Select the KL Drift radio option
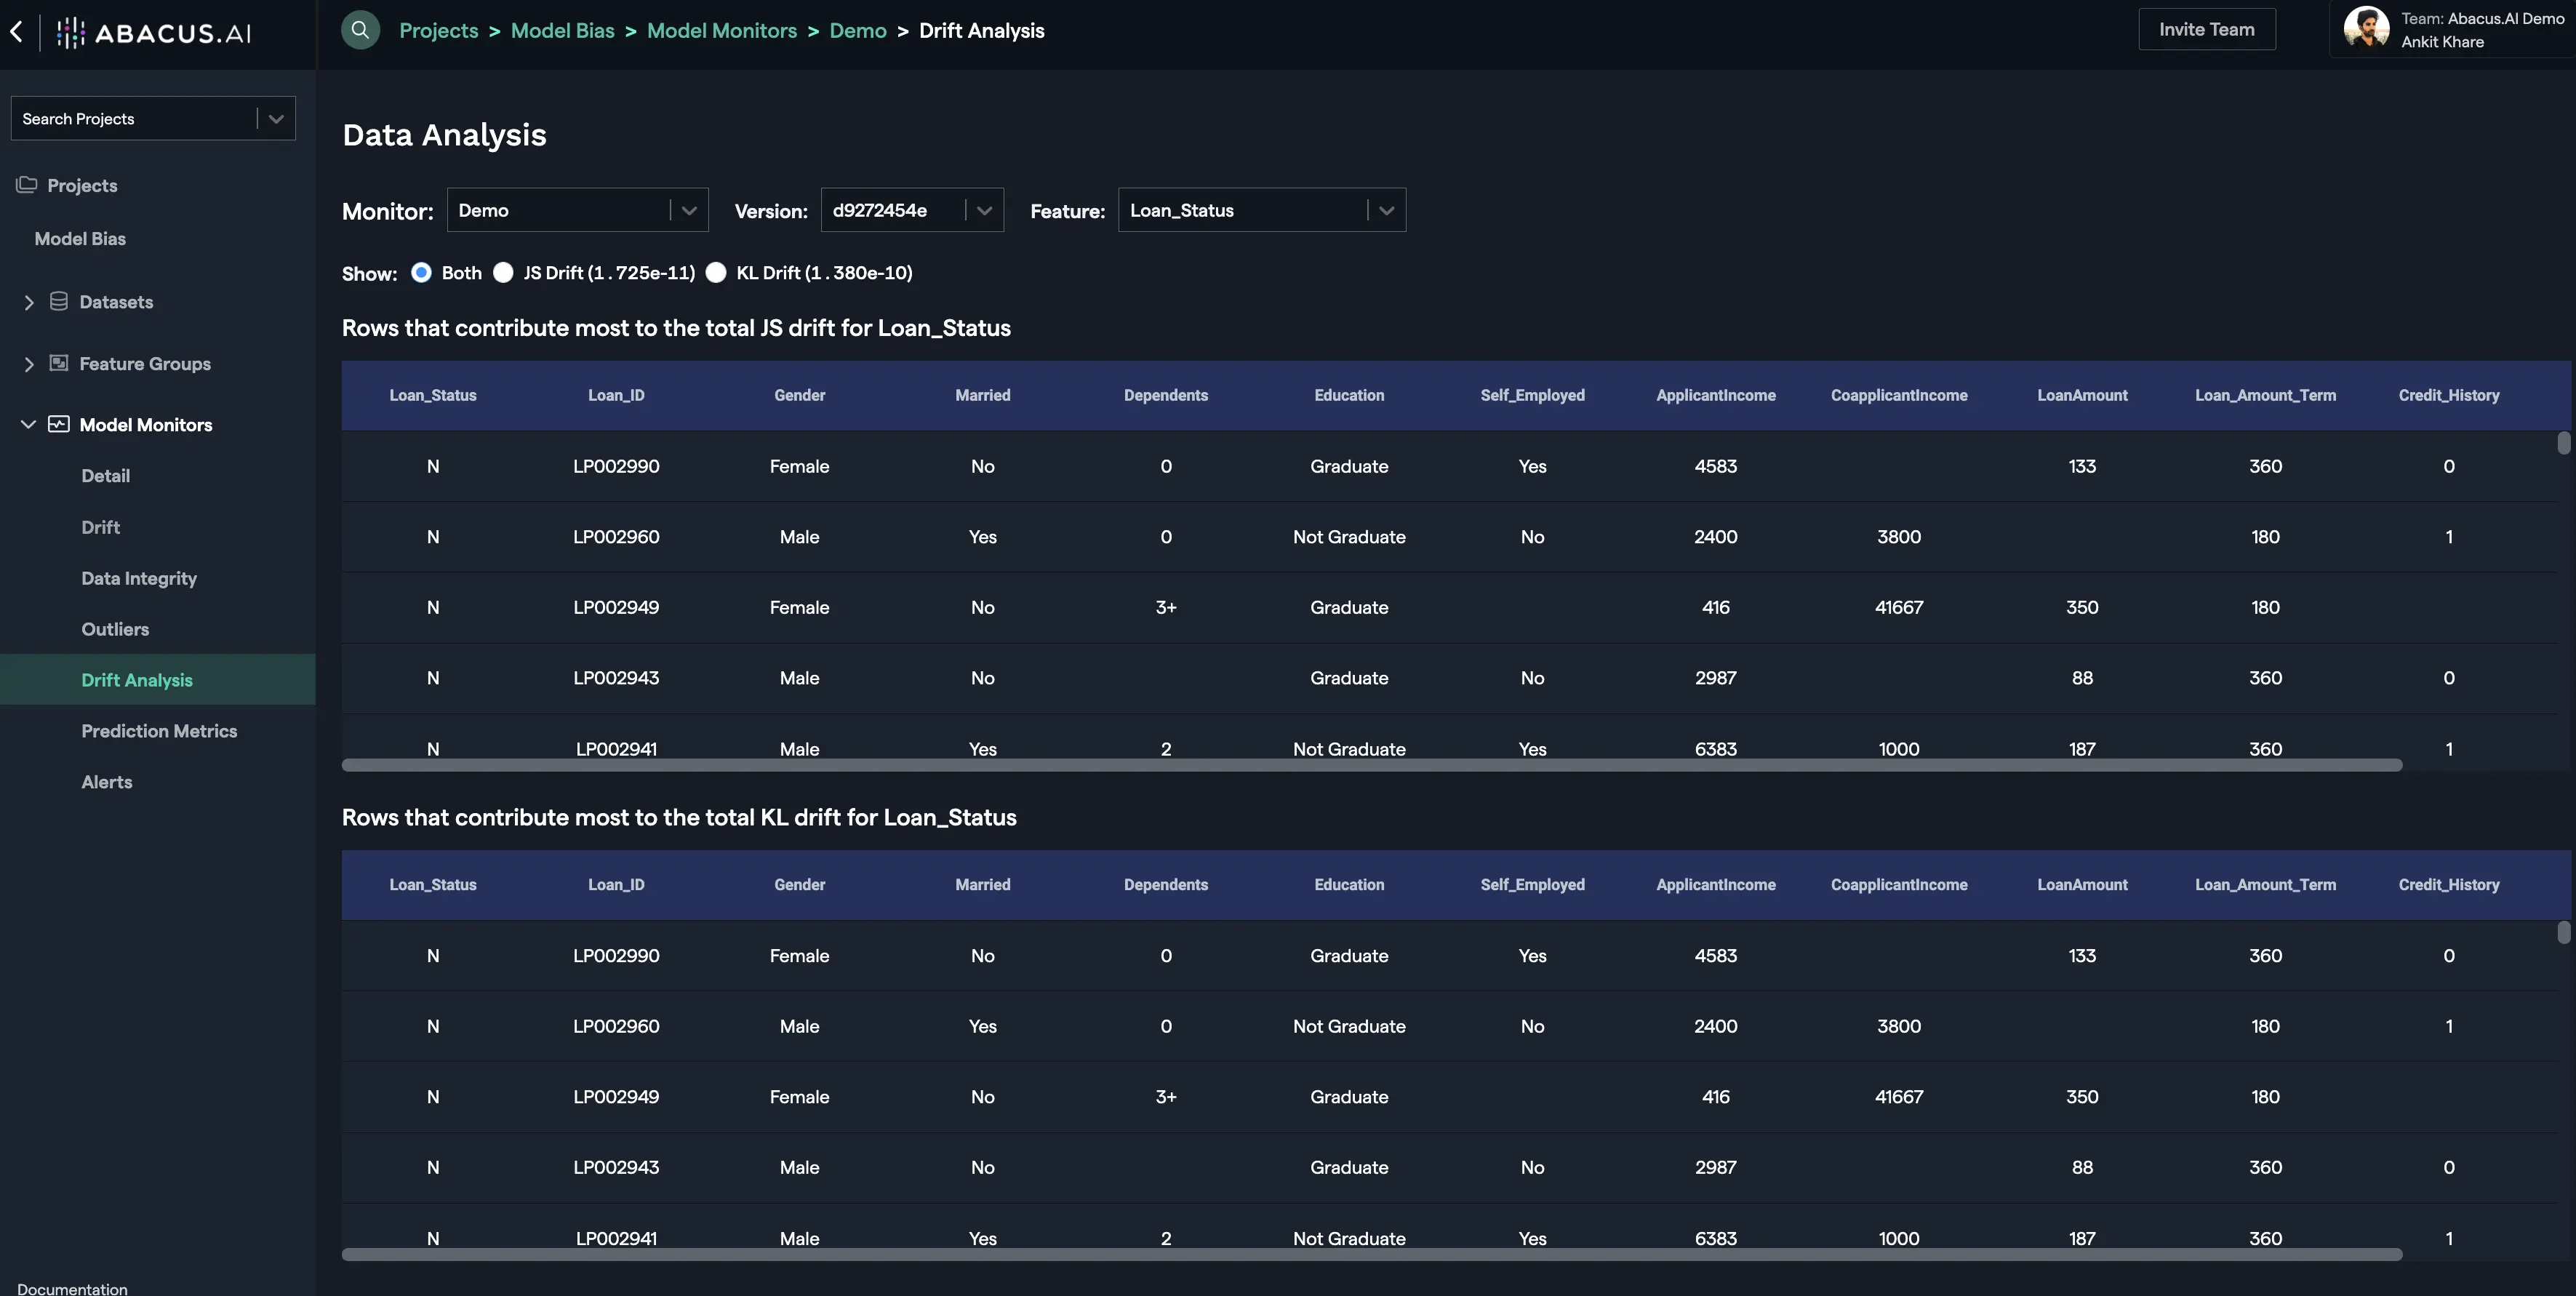 pos(716,272)
